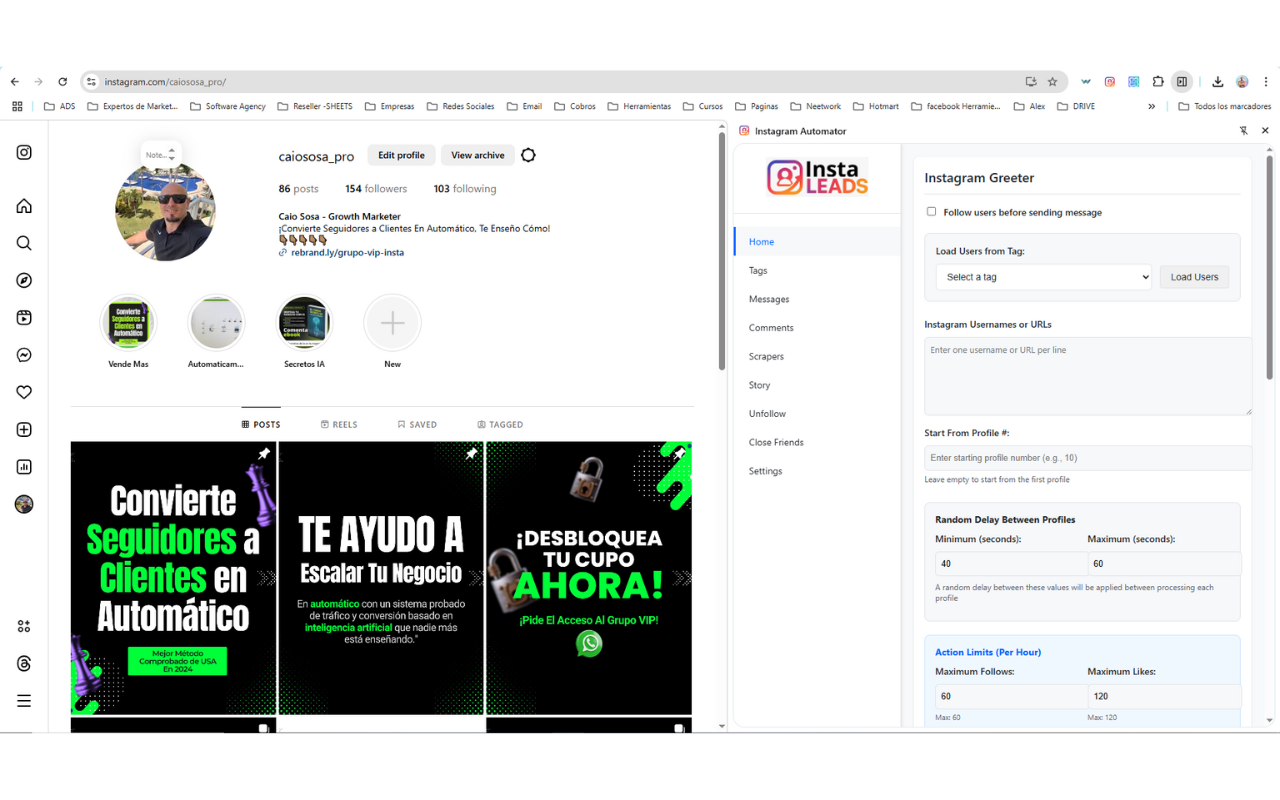Open Messenger messages icon in sidebar
The image size is (1280, 800).
coord(24,354)
